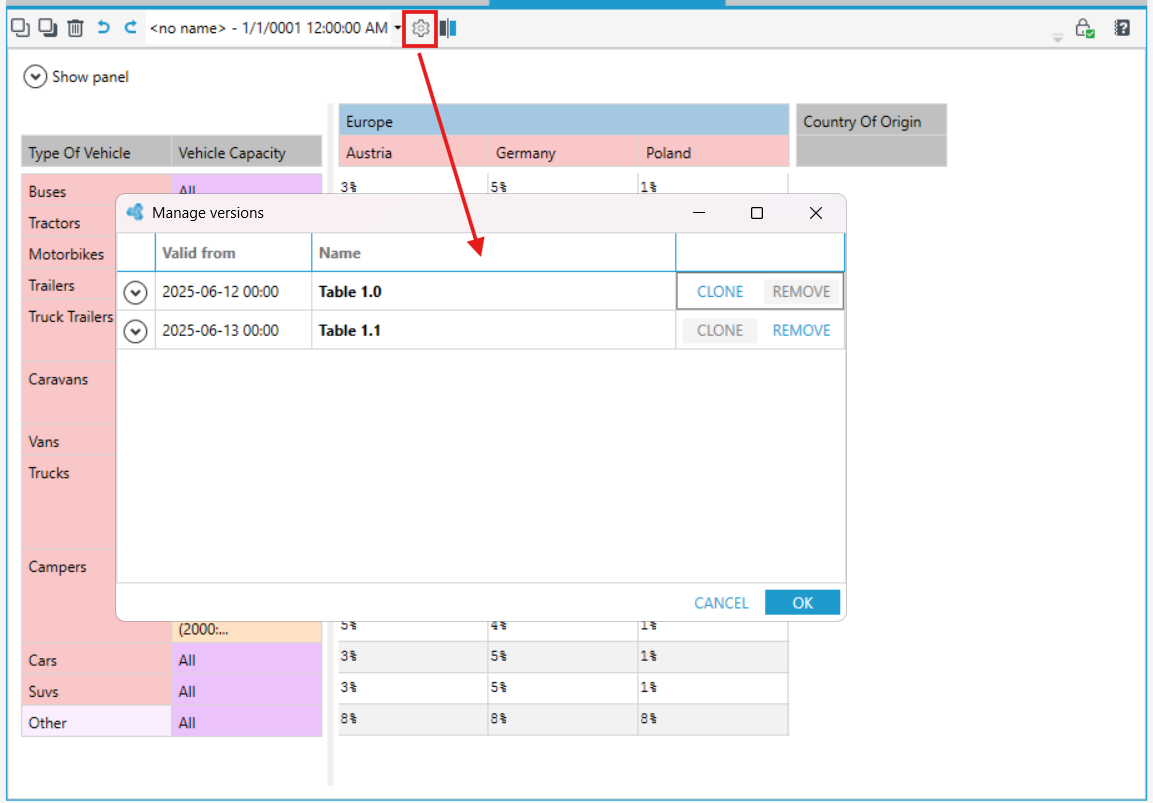This screenshot has width=1153, height=803.
Task: Open manage versions via gear icon
Action: coord(421,29)
